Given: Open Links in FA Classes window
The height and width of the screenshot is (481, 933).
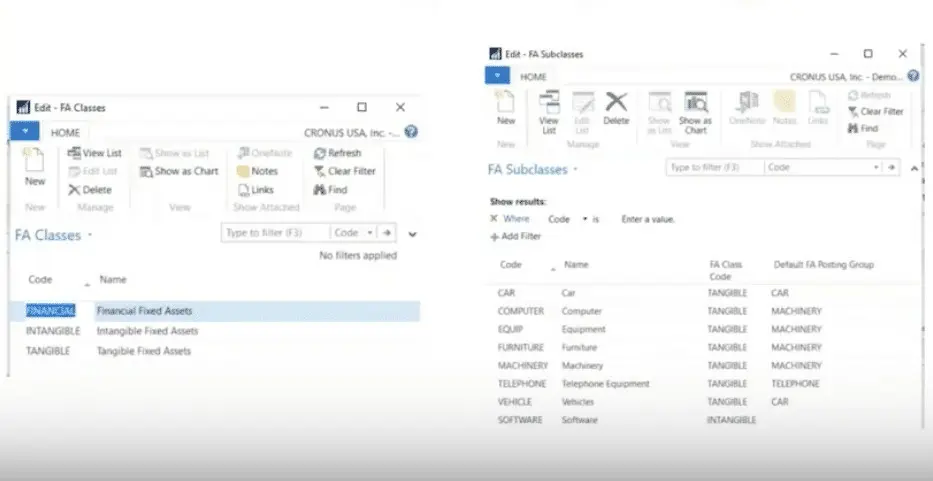Looking at the screenshot, I should click(x=255, y=190).
